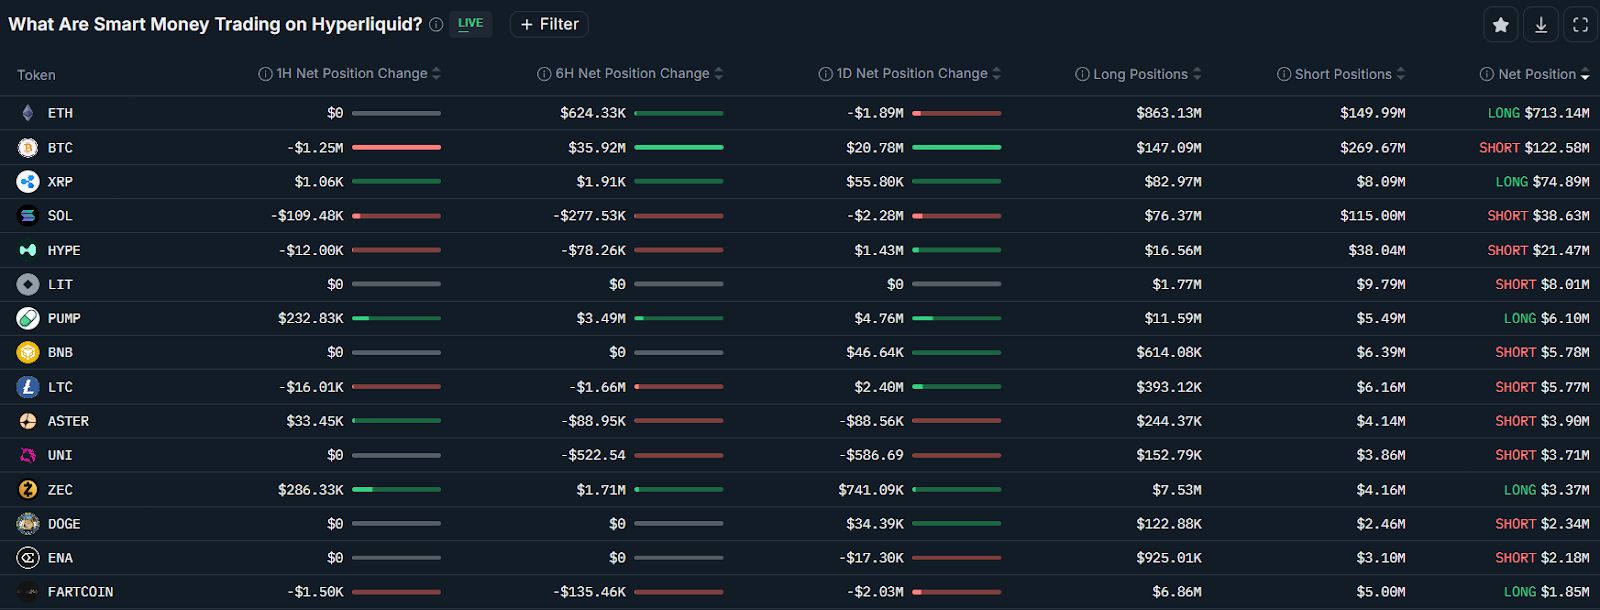Click the info icon beside the title
1600x610 pixels.
436,25
